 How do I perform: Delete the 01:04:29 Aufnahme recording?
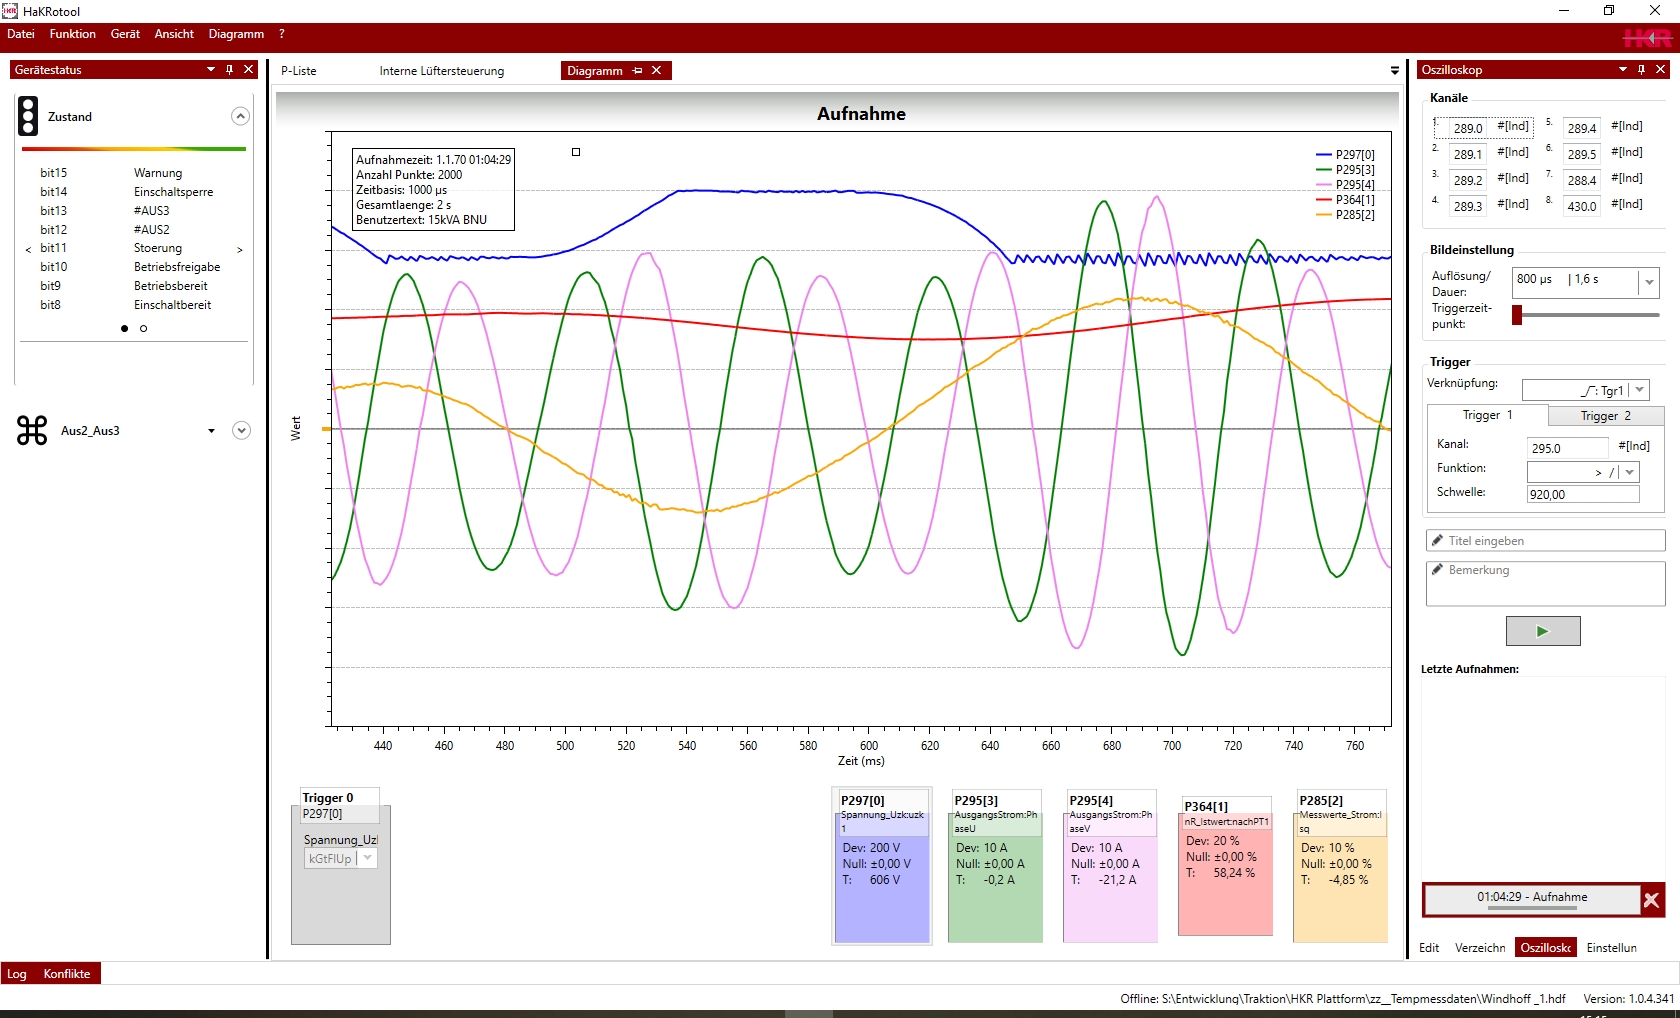[1651, 900]
